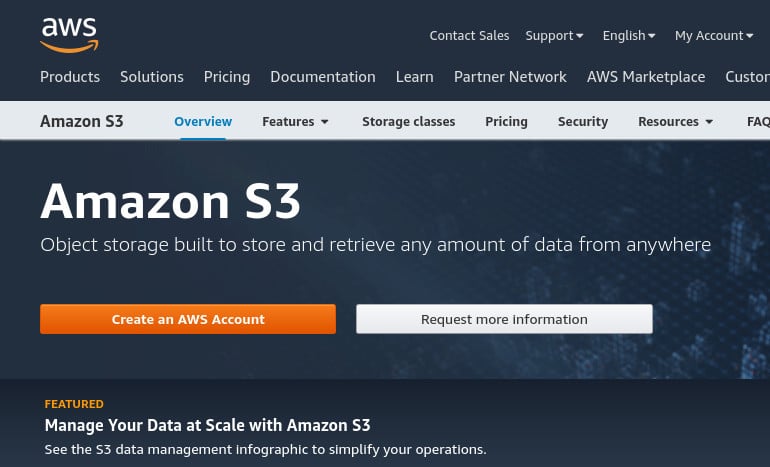Open the Features submenu arrow

point(325,122)
